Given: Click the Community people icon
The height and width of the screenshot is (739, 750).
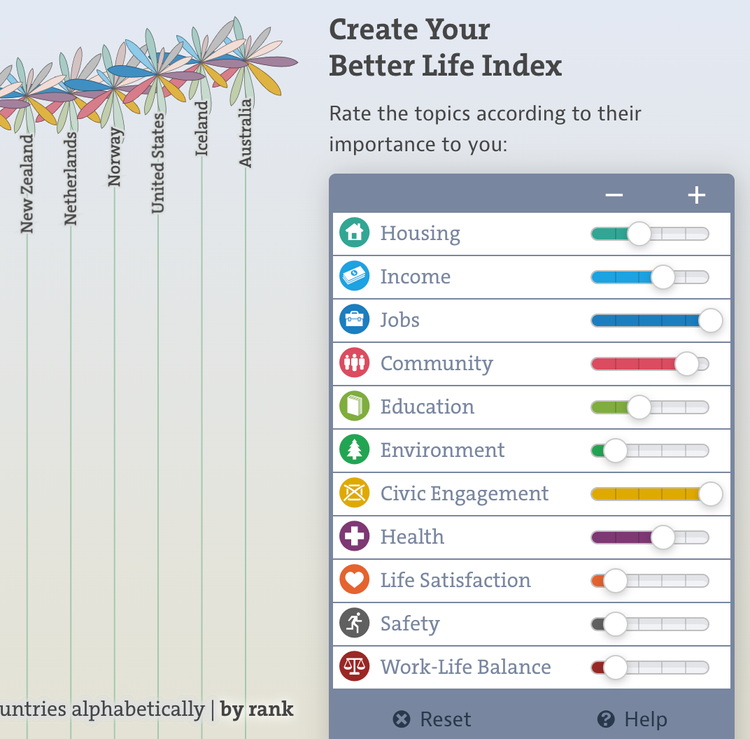Looking at the screenshot, I should click(x=354, y=363).
